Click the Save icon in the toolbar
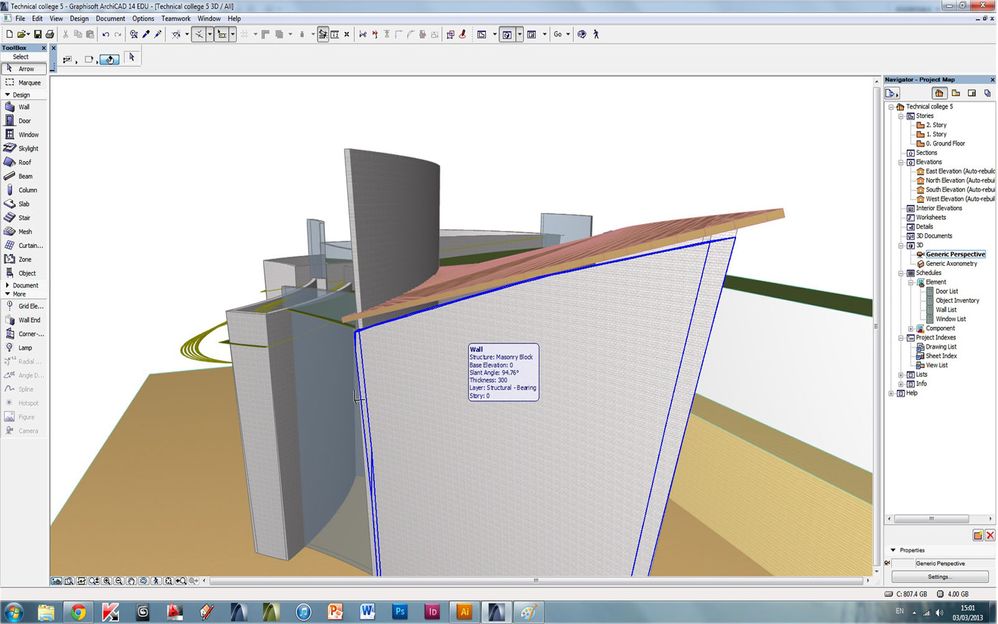998x624 pixels. pyautogui.click(x=39, y=34)
